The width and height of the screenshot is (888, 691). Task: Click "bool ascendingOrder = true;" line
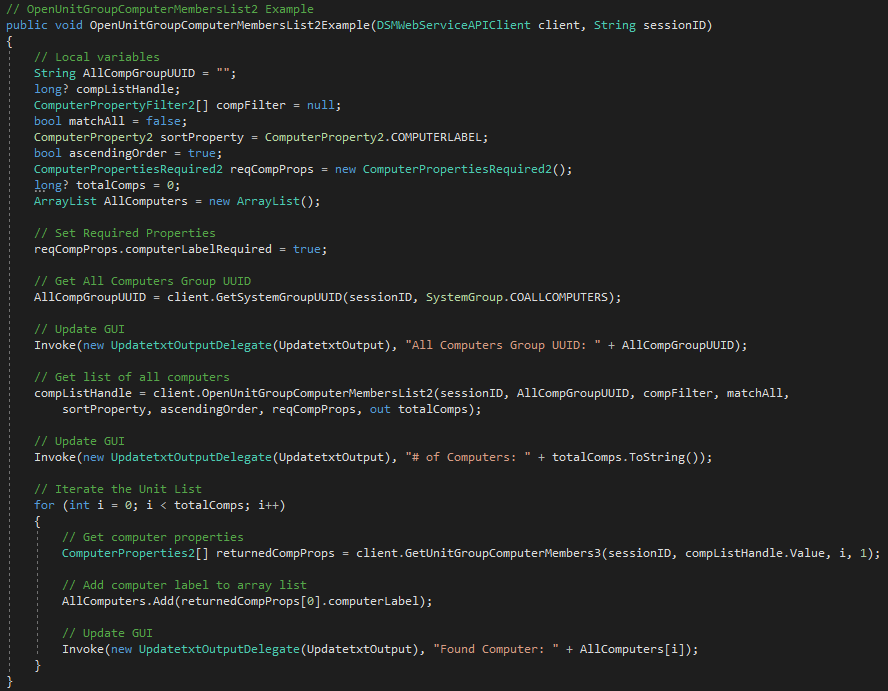128,153
